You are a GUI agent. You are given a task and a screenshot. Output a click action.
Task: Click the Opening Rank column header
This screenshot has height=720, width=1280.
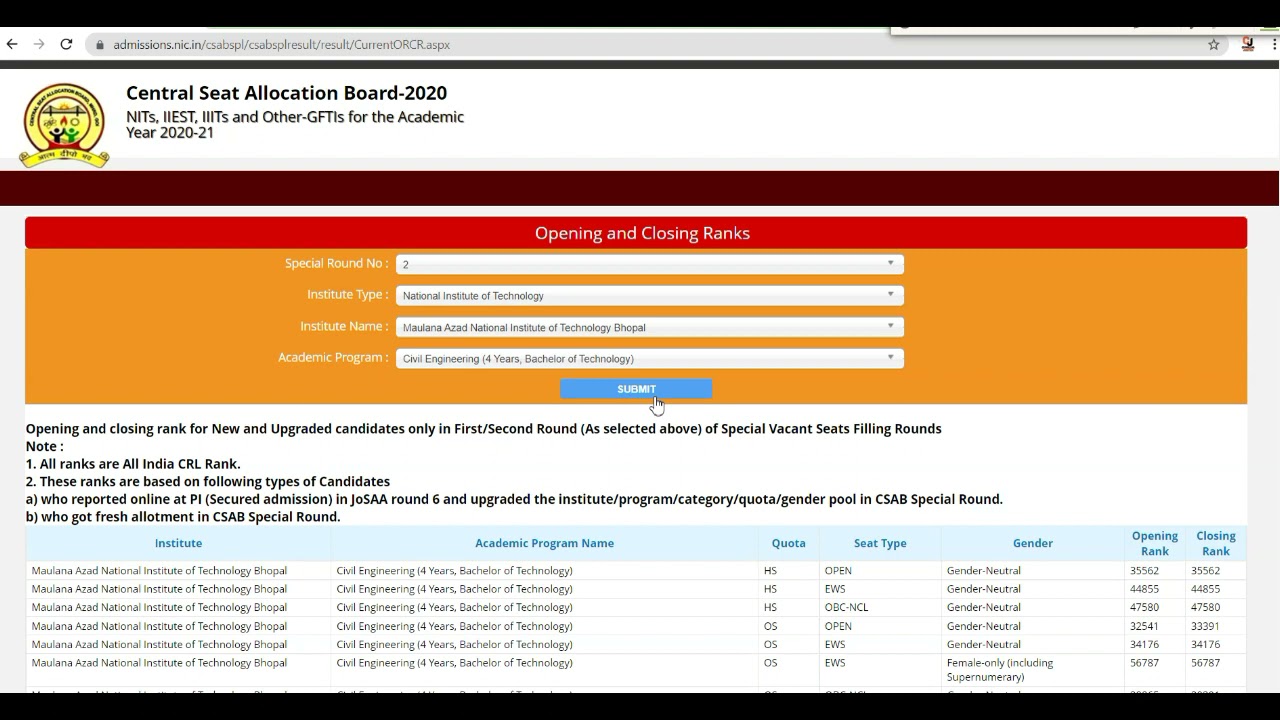[1154, 543]
